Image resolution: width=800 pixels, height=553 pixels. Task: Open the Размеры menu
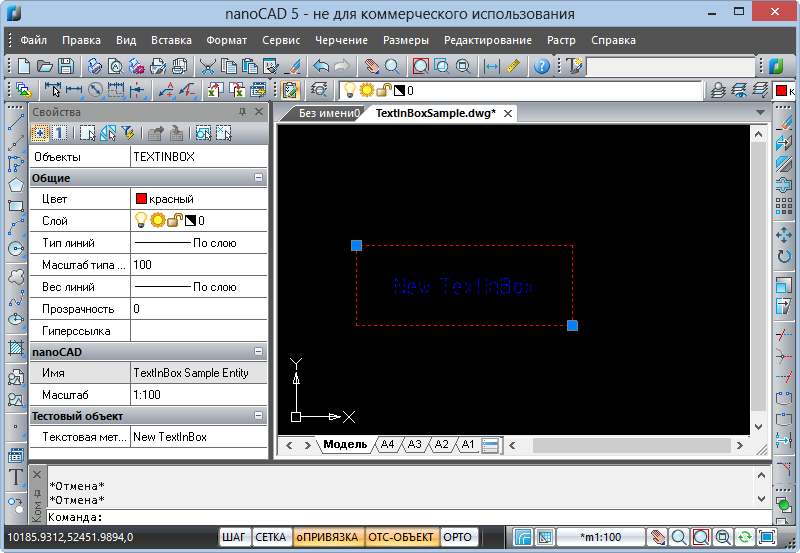click(x=406, y=40)
